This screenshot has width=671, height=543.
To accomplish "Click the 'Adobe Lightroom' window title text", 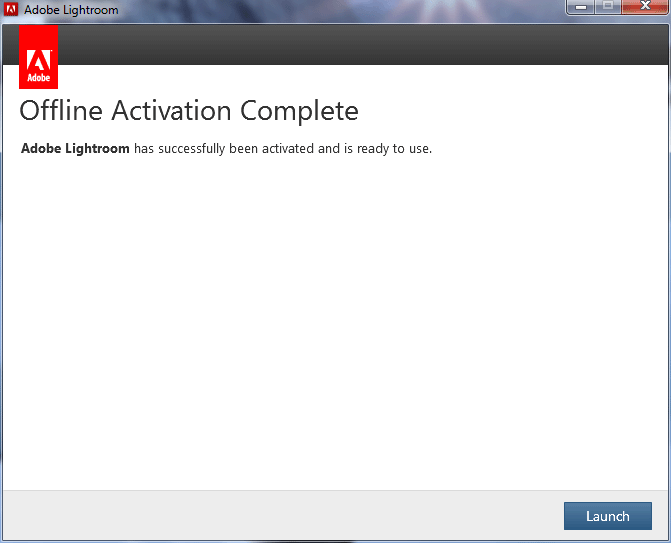I will click(x=71, y=10).
